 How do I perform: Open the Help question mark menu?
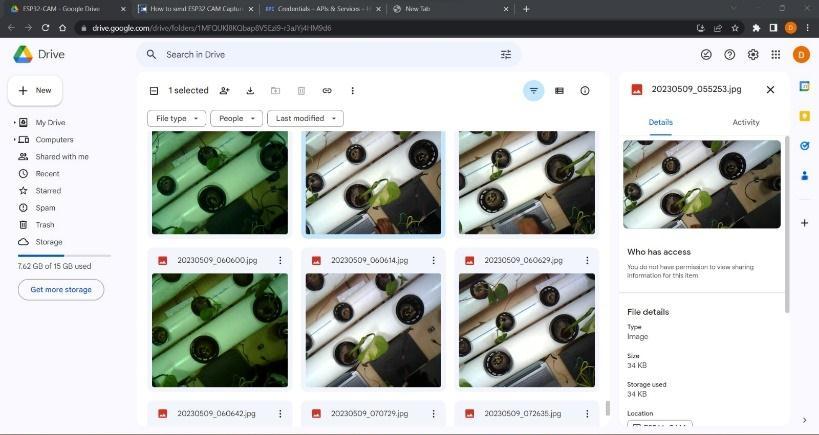pyautogui.click(x=730, y=54)
